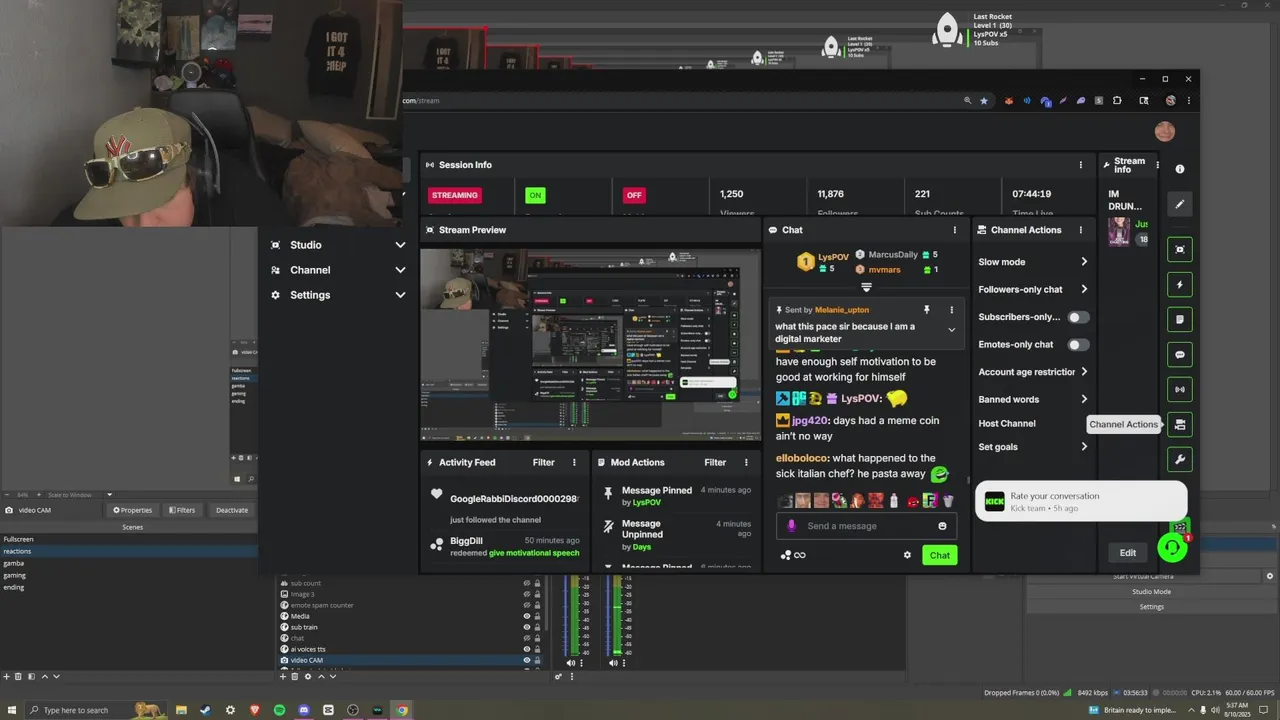This screenshot has width=1280, height=720.
Task: Click the info icon in right sidebar
Action: [x=1180, y=170]
